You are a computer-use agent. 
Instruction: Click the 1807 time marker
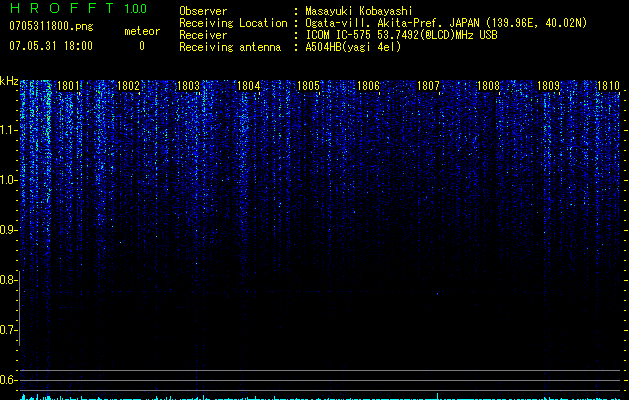point(428,86)
